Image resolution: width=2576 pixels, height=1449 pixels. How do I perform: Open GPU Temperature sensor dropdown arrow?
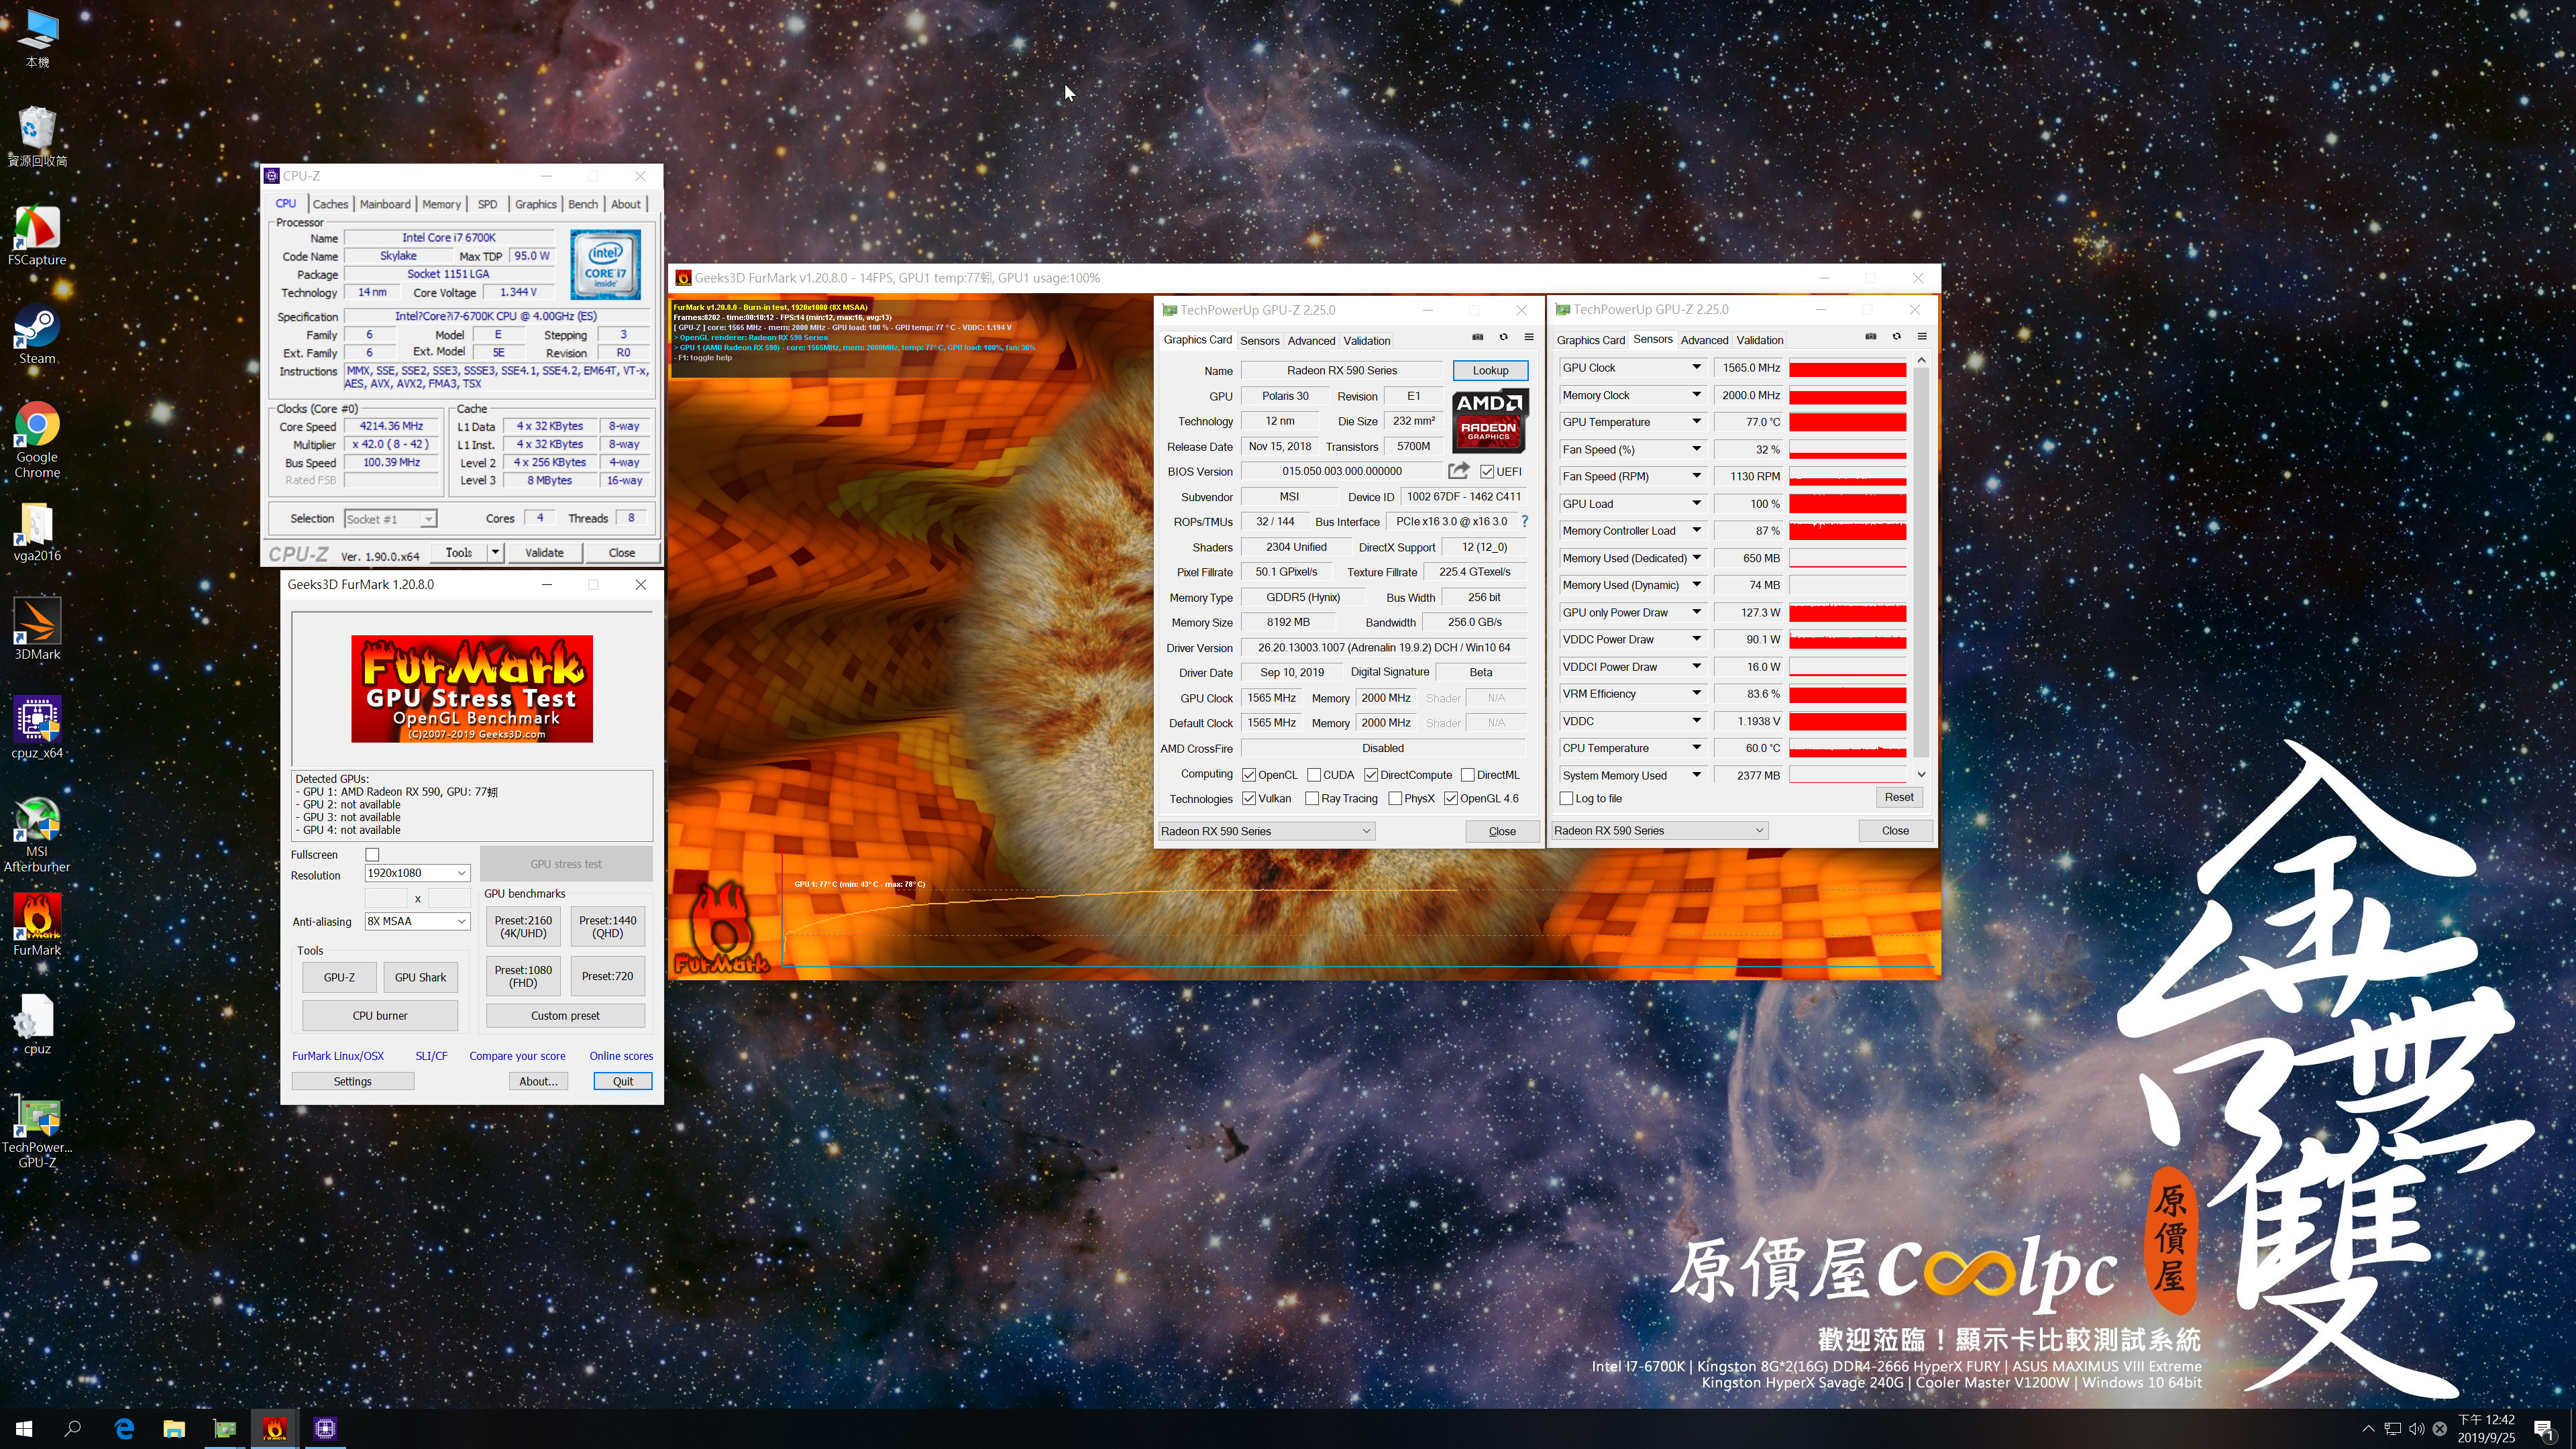[1696, 421]
